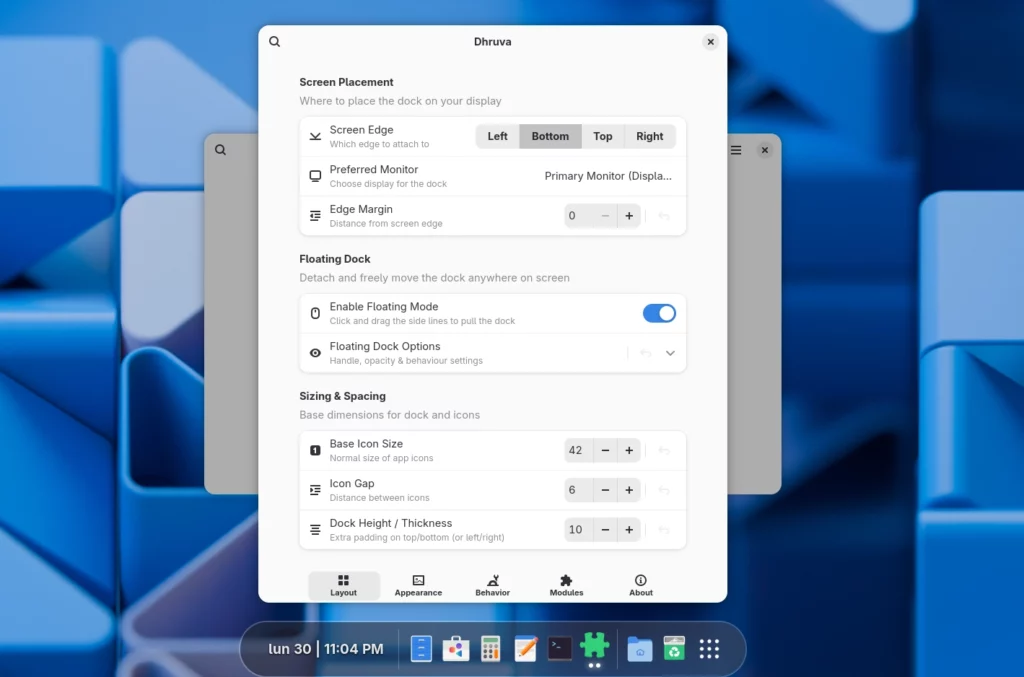1024x677 pixels.
Task: Switch to the Behavior tab
Action: point(492,586)
